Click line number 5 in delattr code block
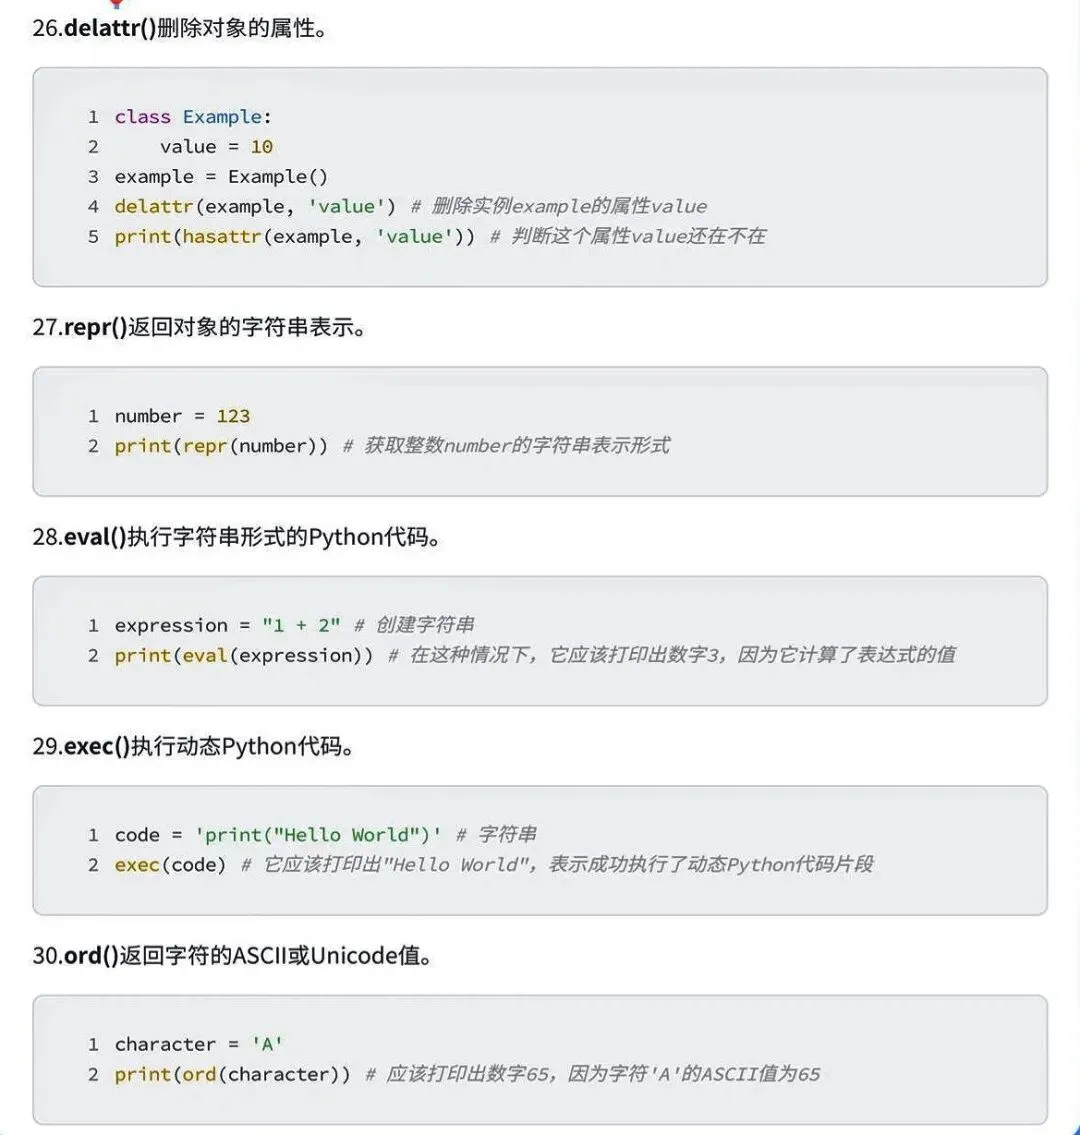The image size is (1080, 1135). 93,237
